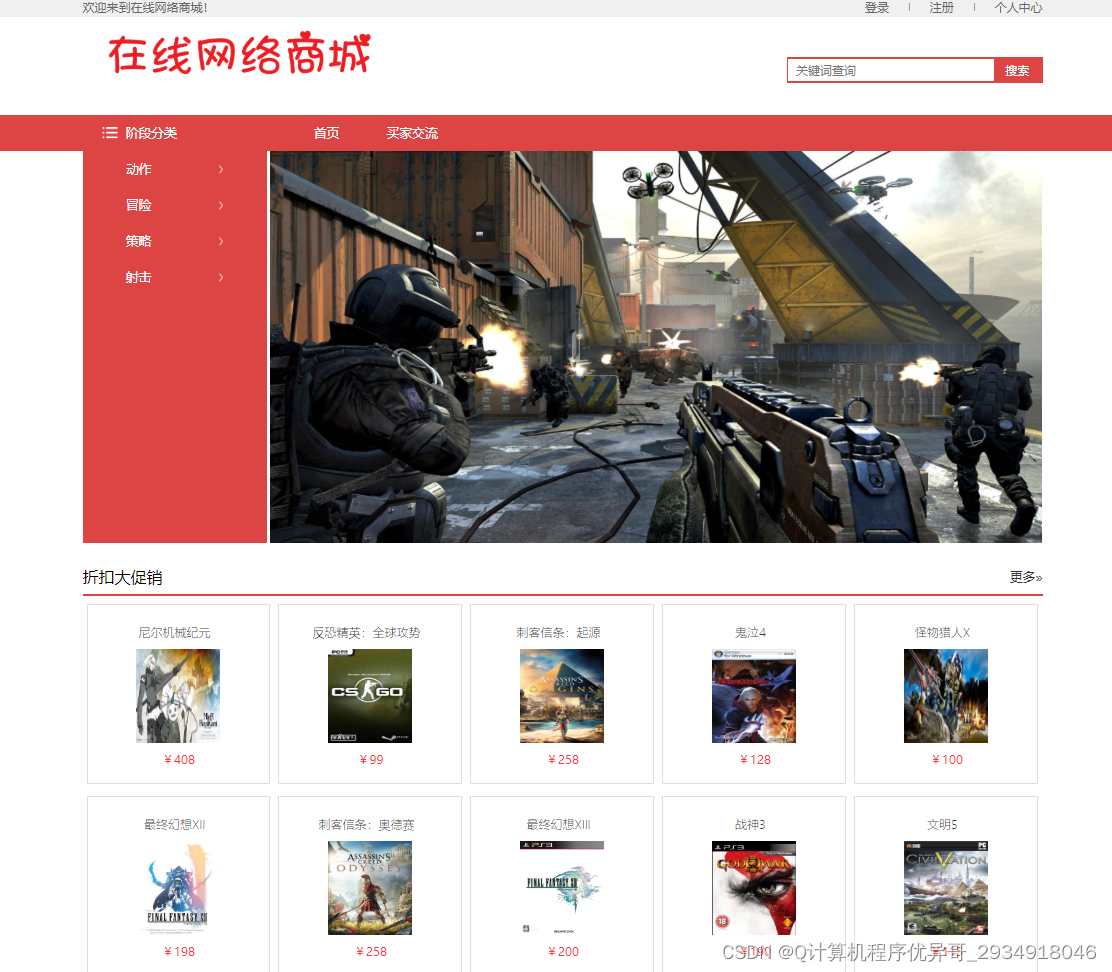This screenshot has height=972, width=1112.
Task: Open the CS:GO cover thumbnail
Action: pyautogui.click(x=369, y=696)
